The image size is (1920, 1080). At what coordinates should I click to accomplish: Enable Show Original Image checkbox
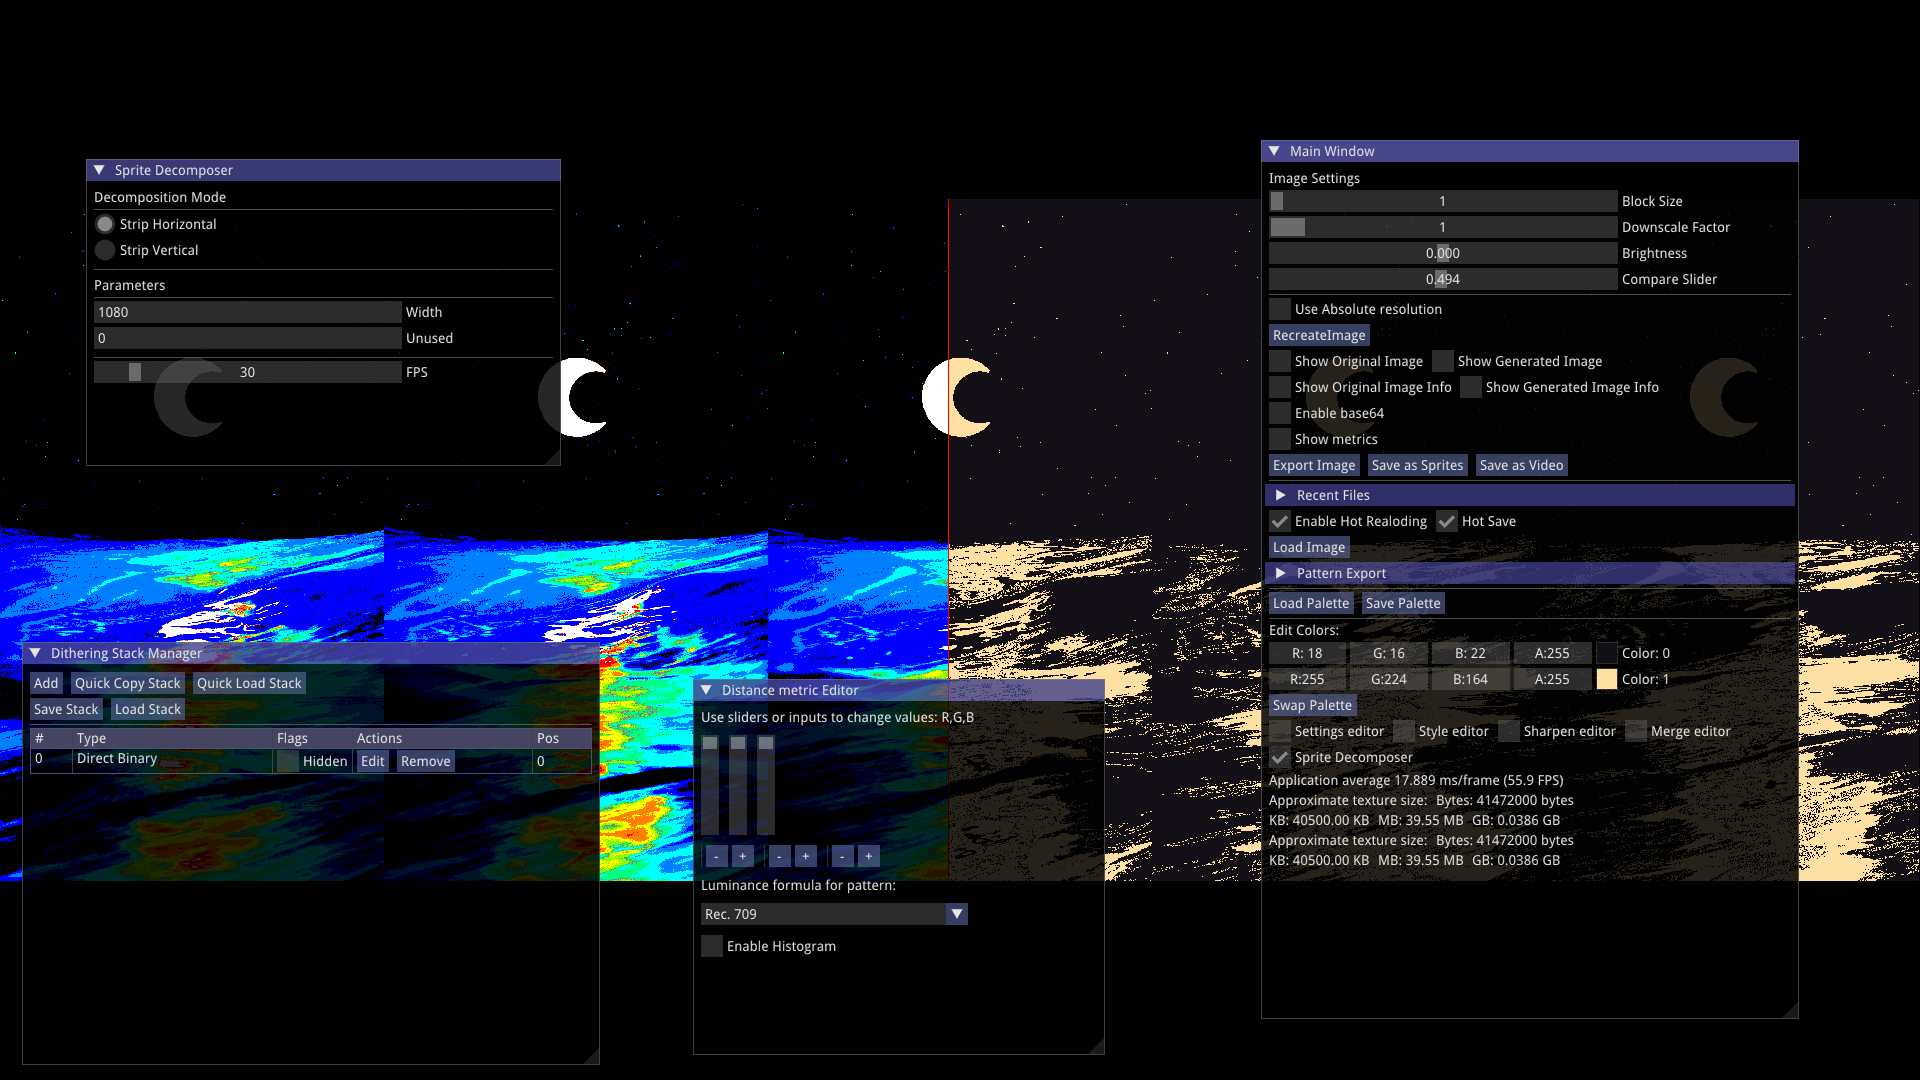(x=1280, y=361)
